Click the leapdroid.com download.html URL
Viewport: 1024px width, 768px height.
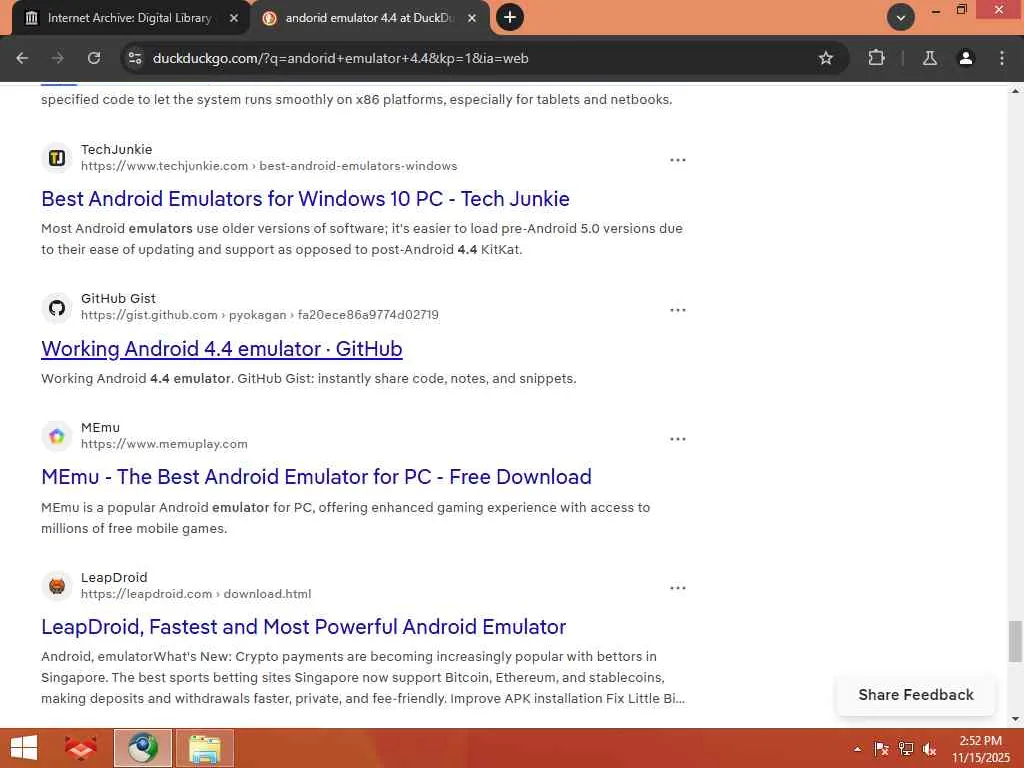[x=196, y=594]
